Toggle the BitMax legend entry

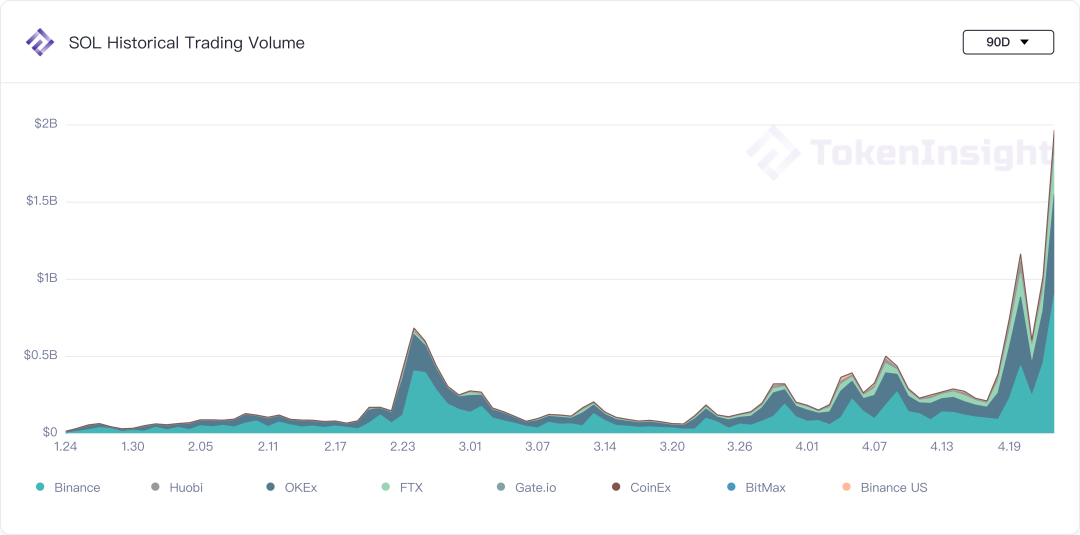[756, 487]
